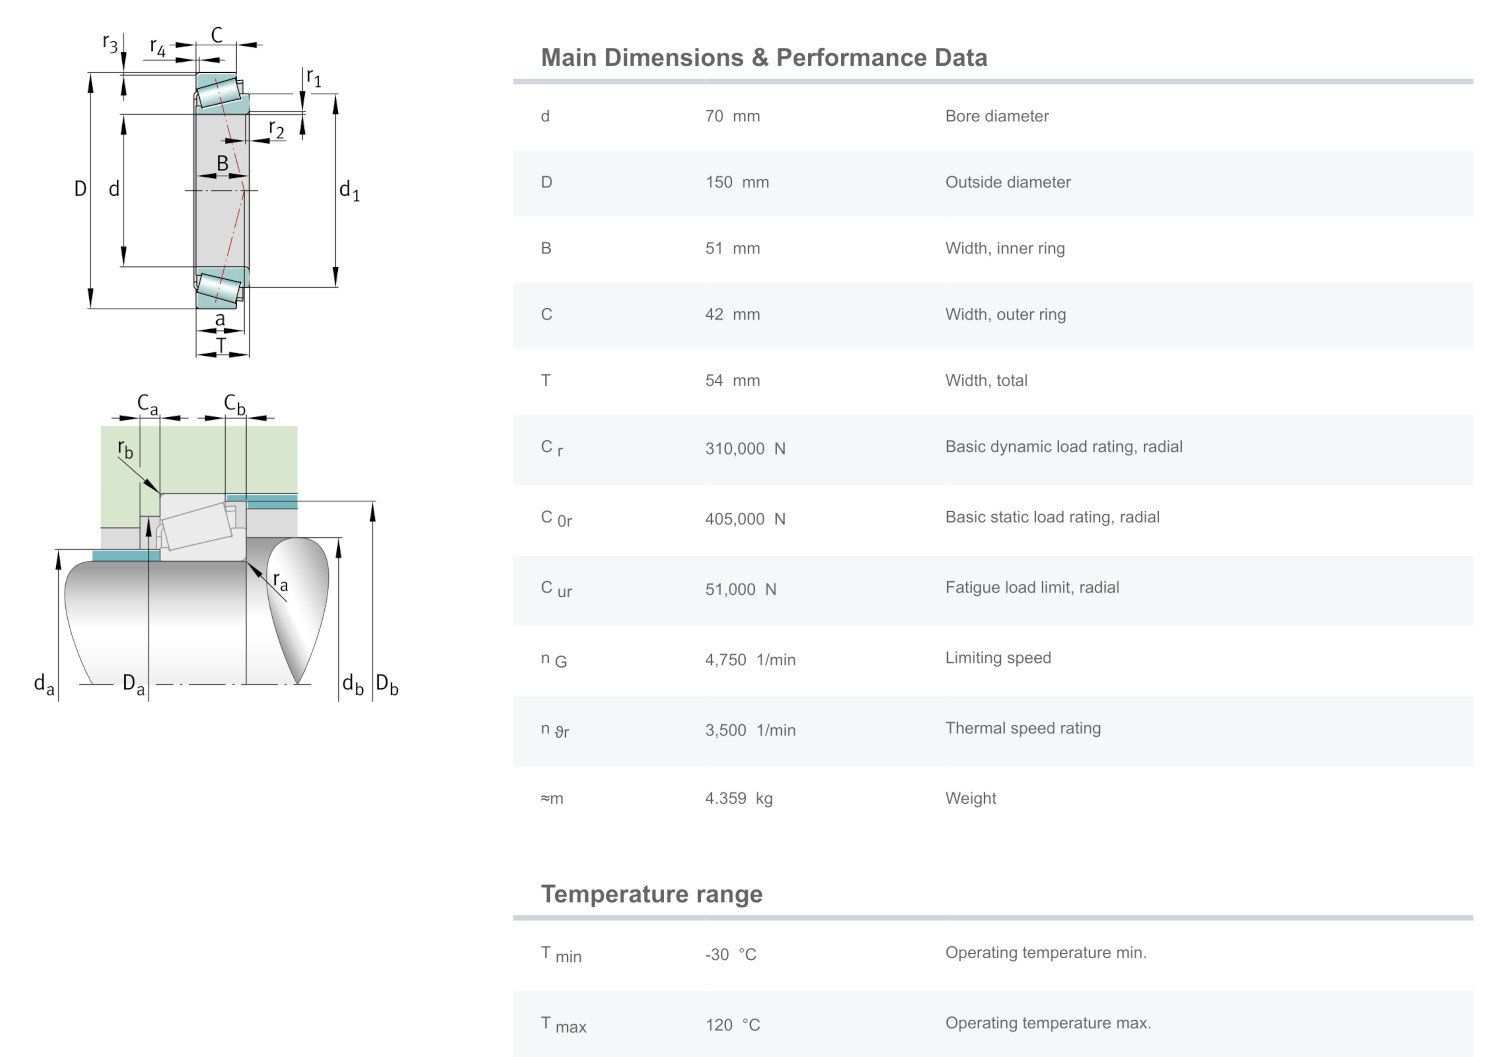1488x1057 pixels.
Task: Select the Bore diameter row's 70 mm value
Action: click(x=732, y=116)
